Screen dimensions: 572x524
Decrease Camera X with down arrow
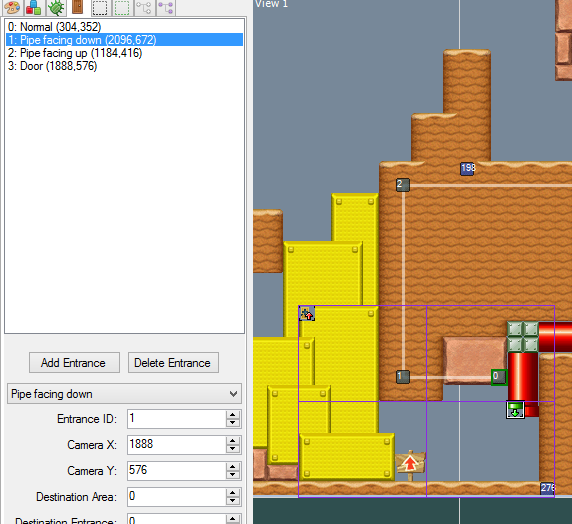(x=233, y=449)
